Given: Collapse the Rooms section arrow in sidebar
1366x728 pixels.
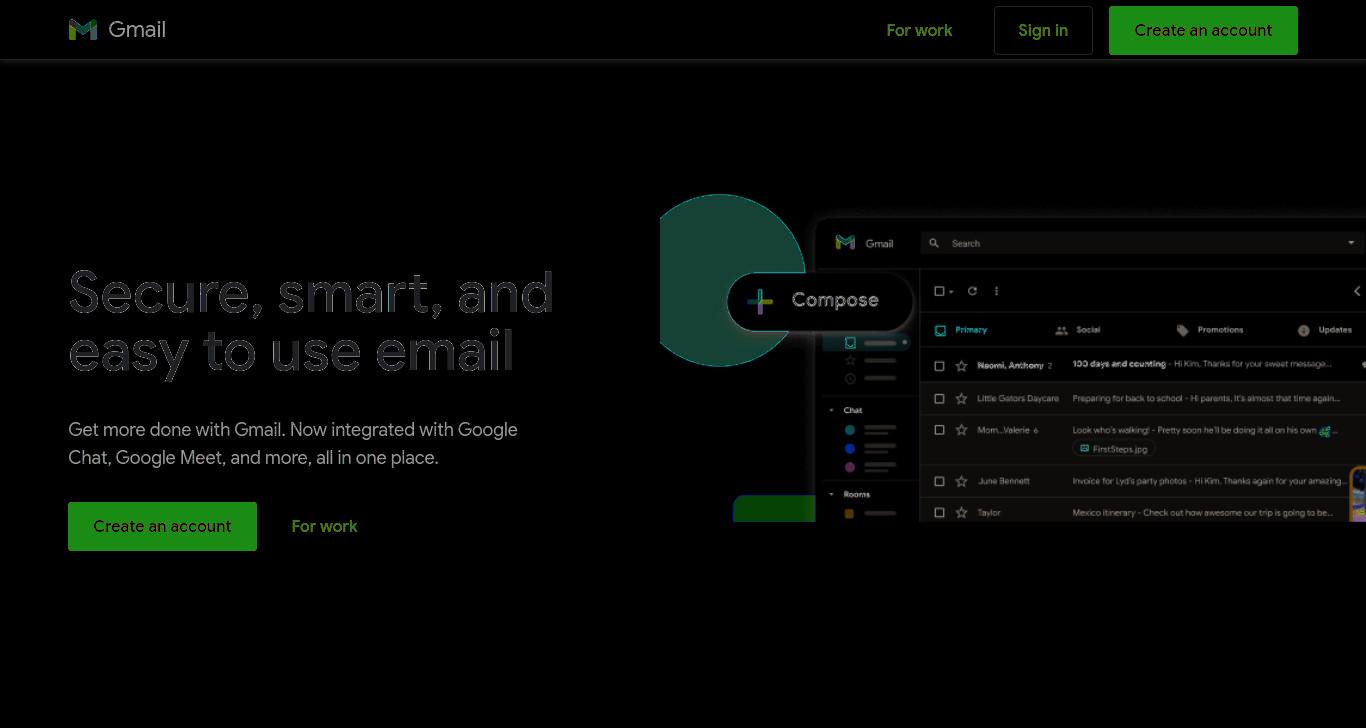Looking at the screenshot, I should (x=831, y=494).
